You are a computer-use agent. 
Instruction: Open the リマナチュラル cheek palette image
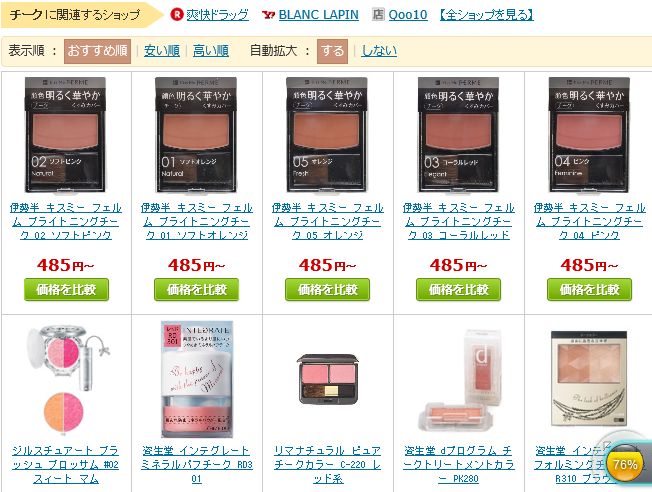coord(328,379)
